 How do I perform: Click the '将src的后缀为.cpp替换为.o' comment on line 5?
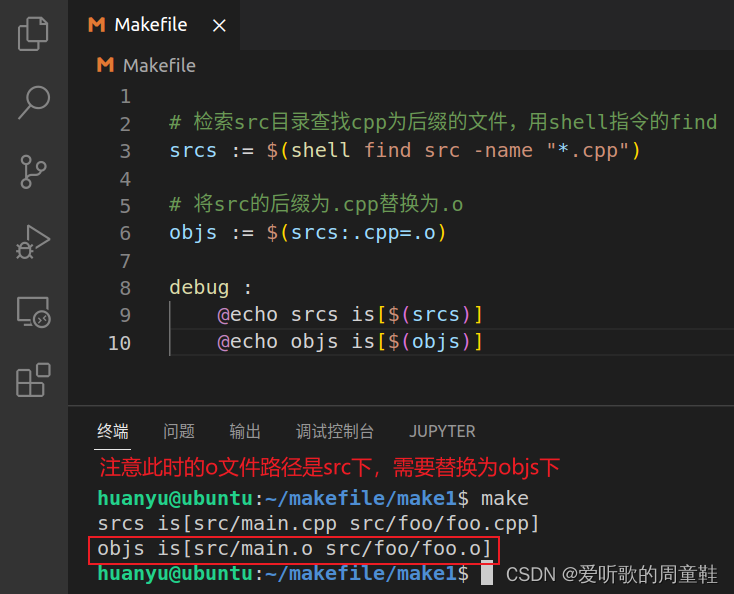316,205
